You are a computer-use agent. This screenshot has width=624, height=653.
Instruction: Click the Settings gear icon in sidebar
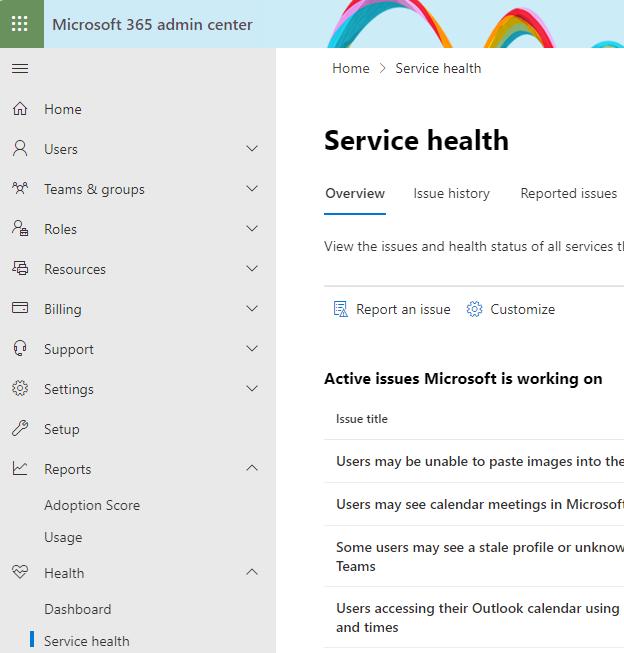pos(20,388)
